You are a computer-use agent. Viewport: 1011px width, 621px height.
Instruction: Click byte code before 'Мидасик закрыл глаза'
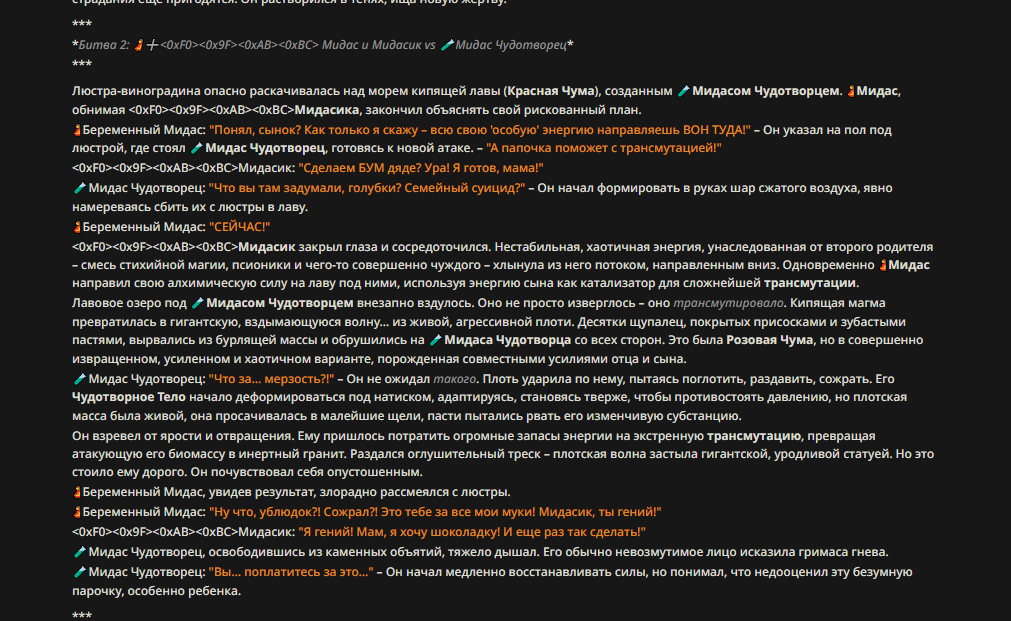155,247
